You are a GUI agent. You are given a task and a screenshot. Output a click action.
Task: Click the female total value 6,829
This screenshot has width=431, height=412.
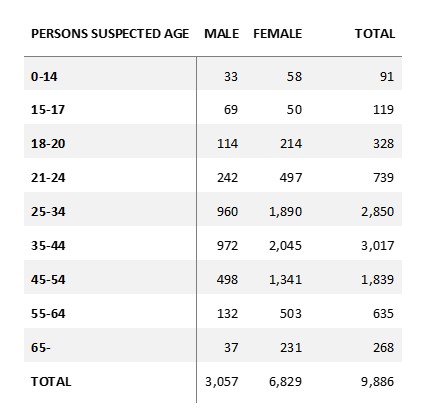(285, 382)
